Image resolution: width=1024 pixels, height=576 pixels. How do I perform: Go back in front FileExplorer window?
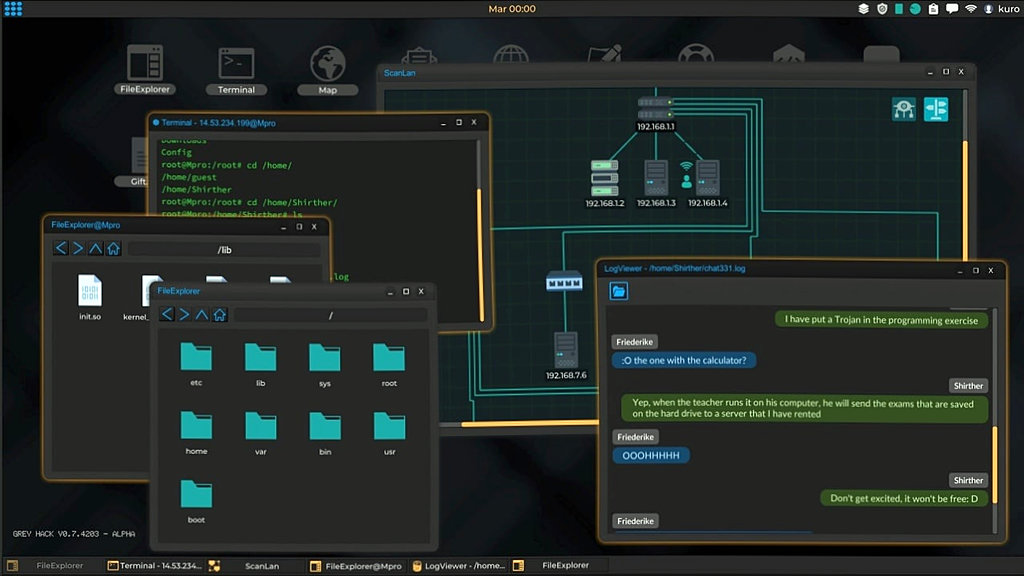coord(167,314)
